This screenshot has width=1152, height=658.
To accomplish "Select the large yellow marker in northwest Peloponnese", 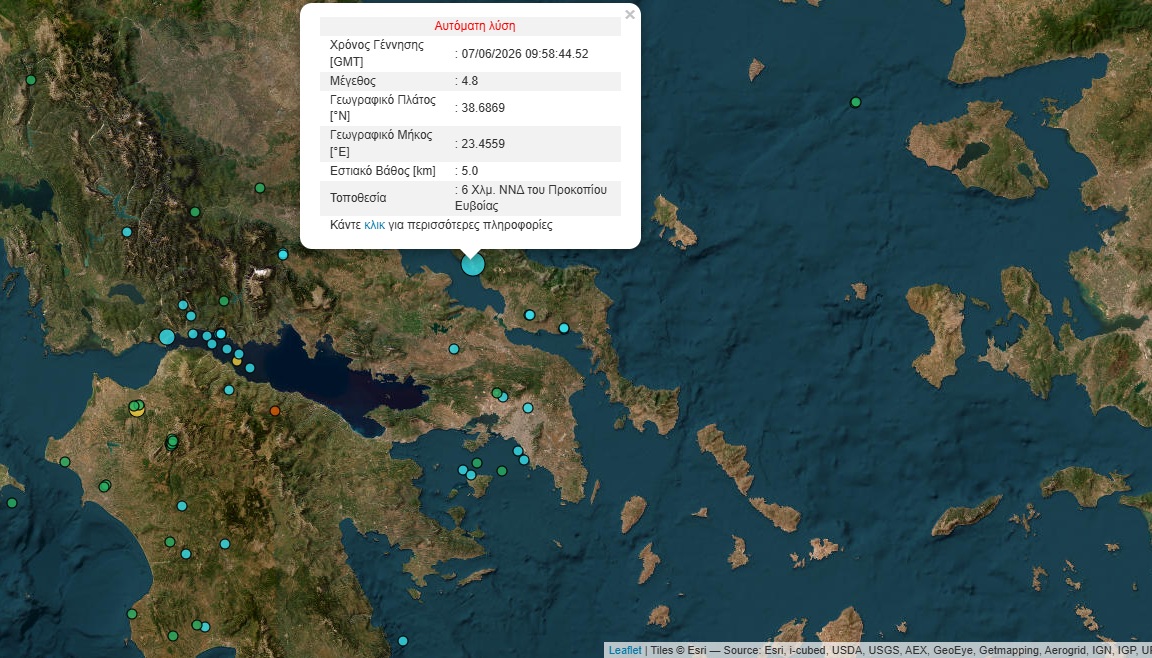I will pyautogui.click(x=137, y=409).
